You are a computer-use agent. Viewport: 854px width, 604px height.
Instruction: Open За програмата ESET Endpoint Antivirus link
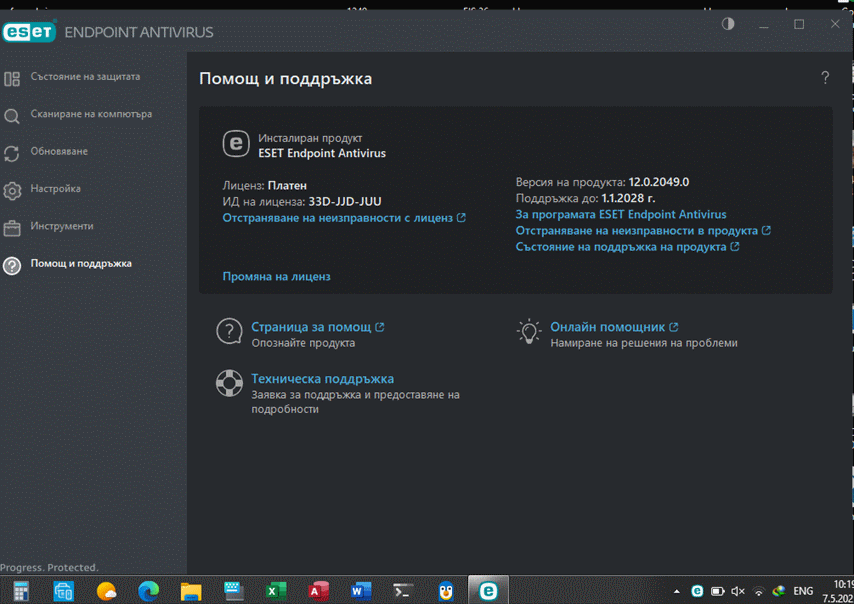pos(621,215)
